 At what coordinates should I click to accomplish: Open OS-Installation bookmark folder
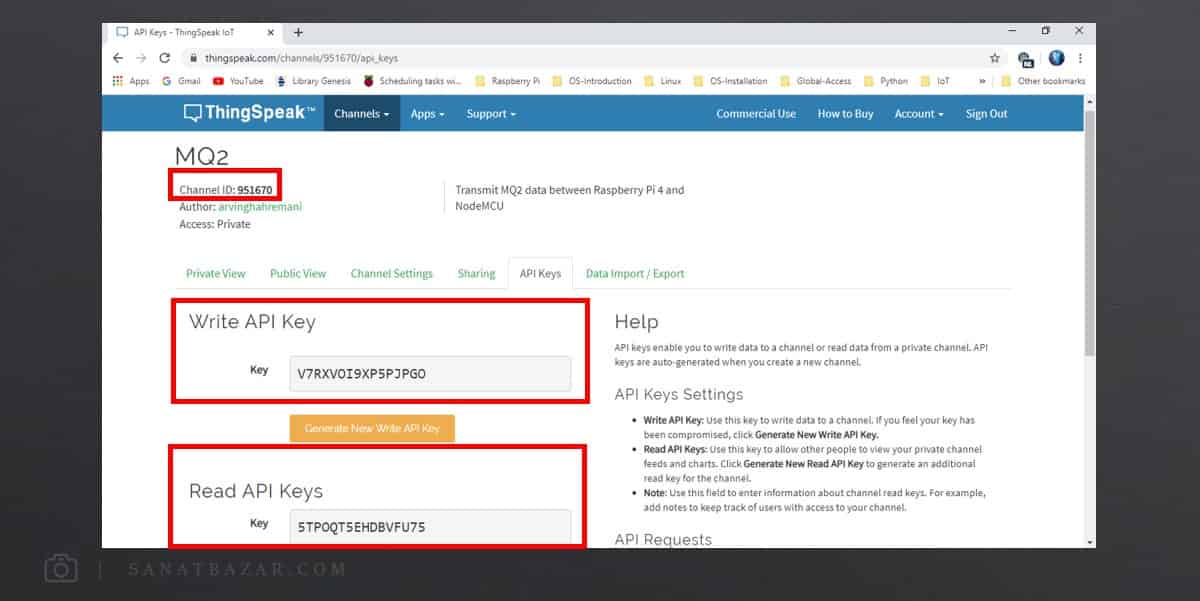click(730, 81)
